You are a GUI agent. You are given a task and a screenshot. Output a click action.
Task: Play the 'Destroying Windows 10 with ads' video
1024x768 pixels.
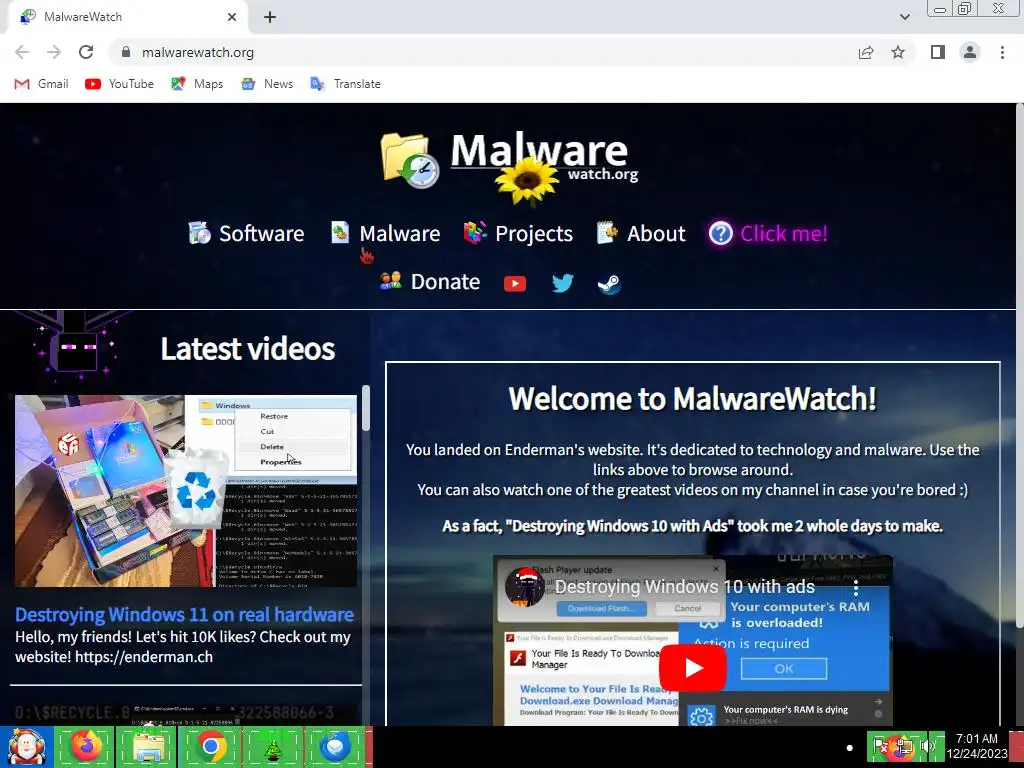[692, 667]
